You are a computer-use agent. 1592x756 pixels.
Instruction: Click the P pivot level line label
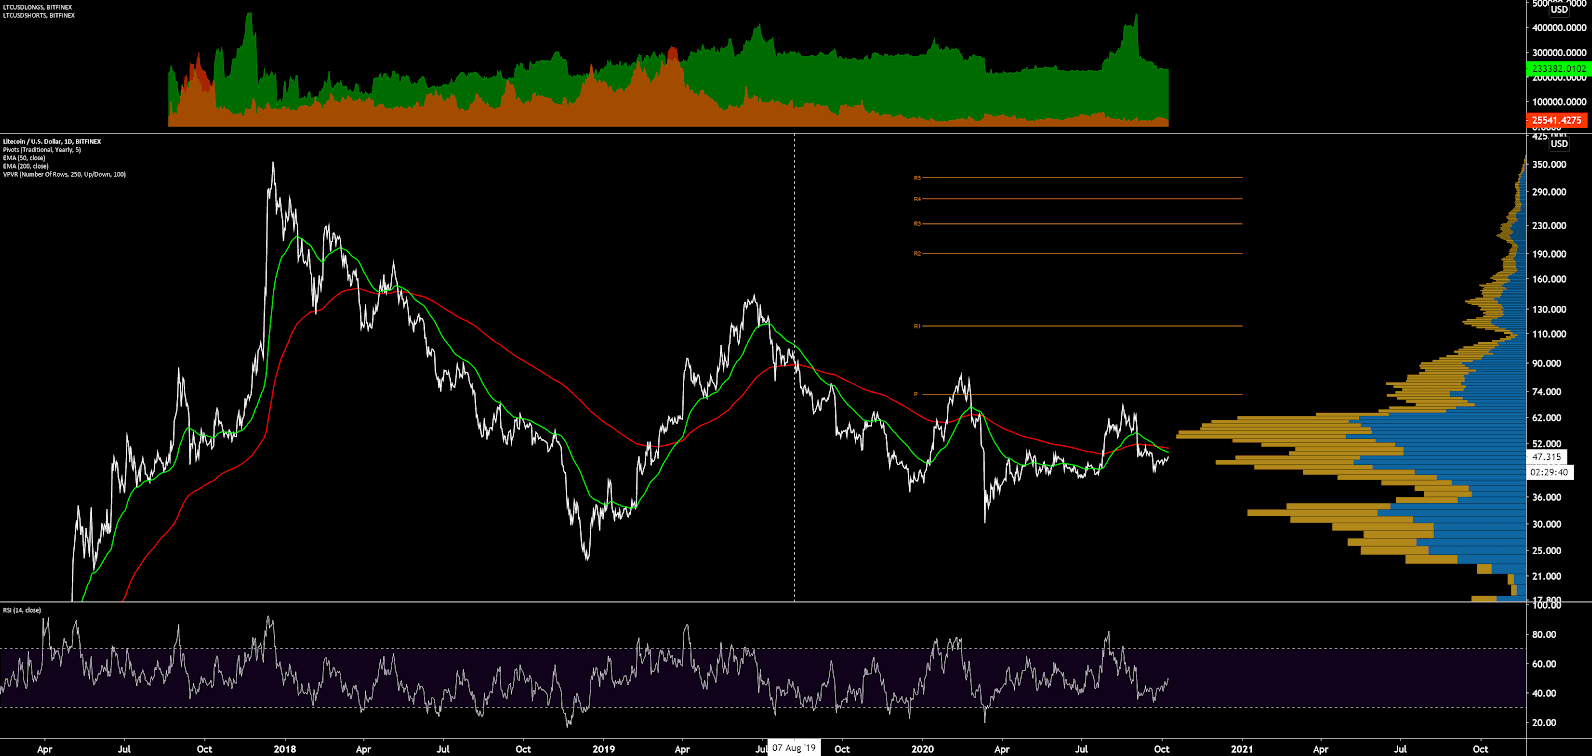click(x=916, y=394)
